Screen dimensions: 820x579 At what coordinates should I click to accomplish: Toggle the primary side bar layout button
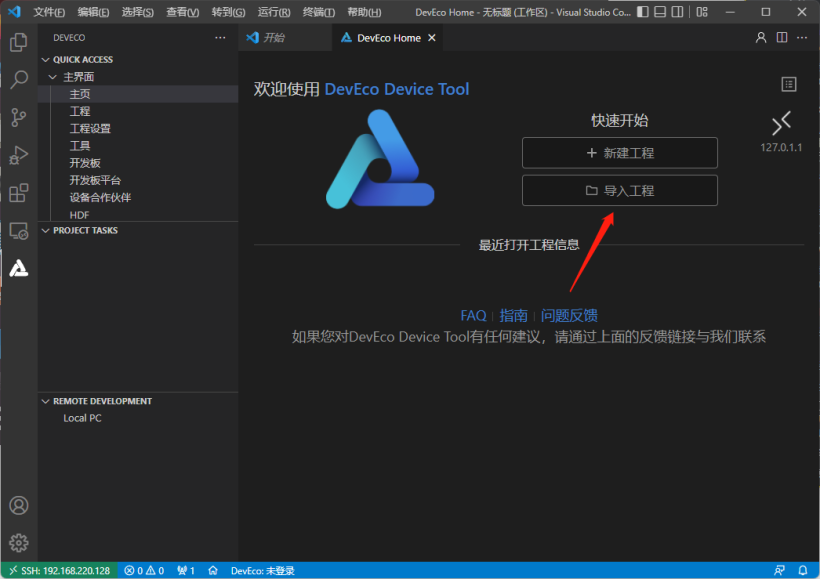click(x=643, y=12)
